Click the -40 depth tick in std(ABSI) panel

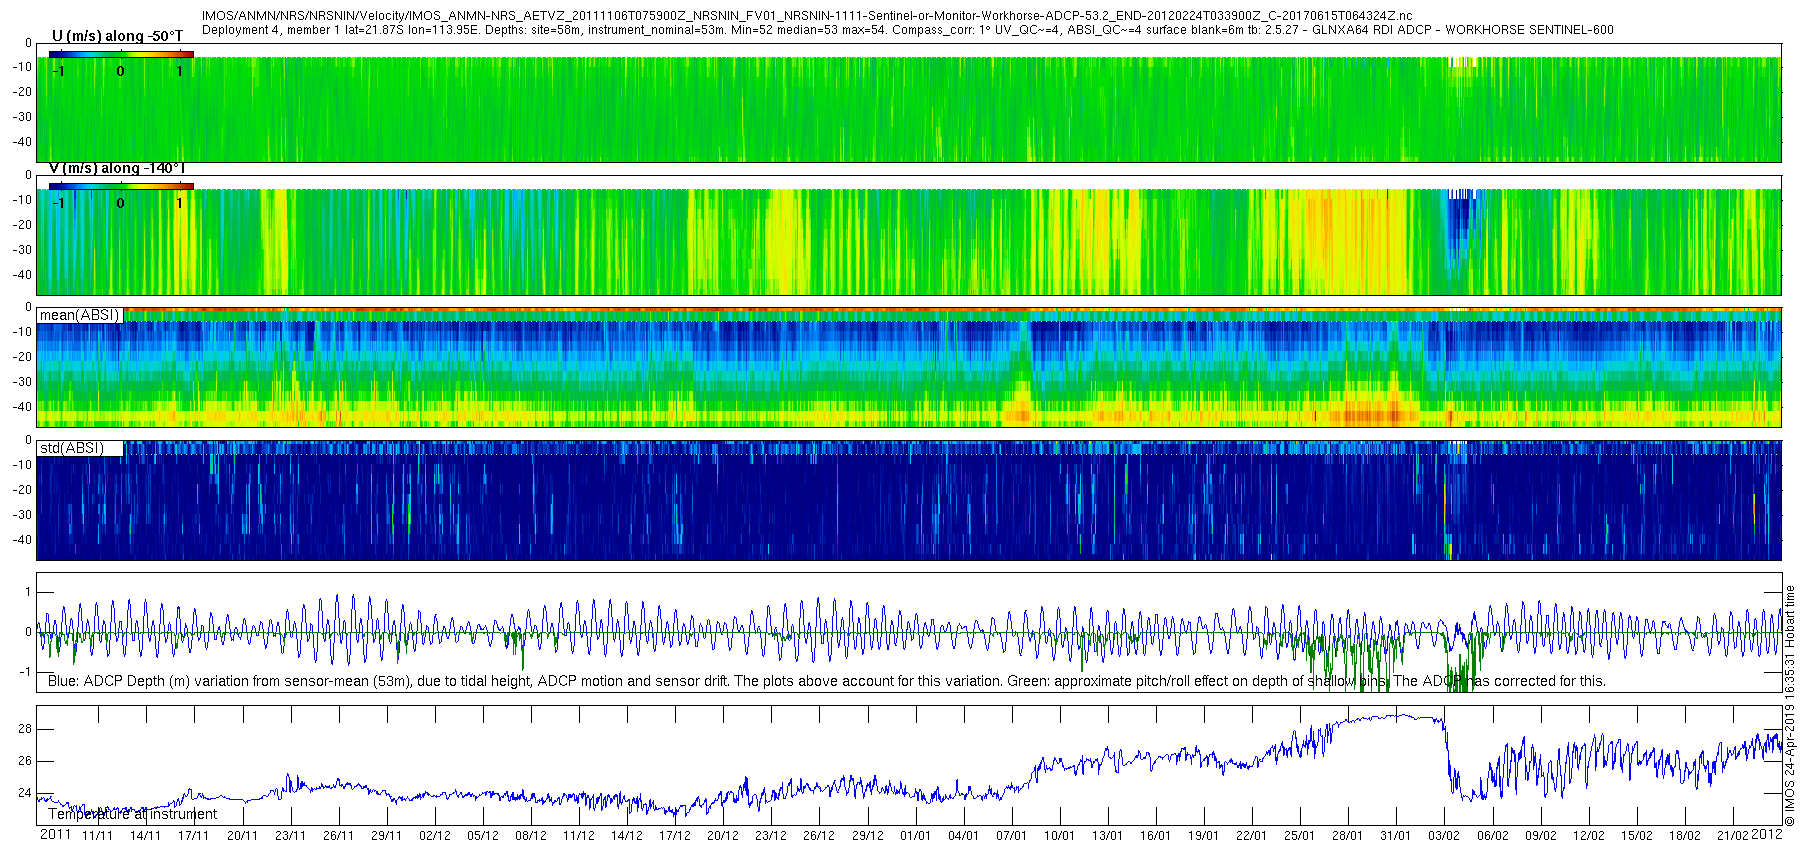(x=22, y=540)
